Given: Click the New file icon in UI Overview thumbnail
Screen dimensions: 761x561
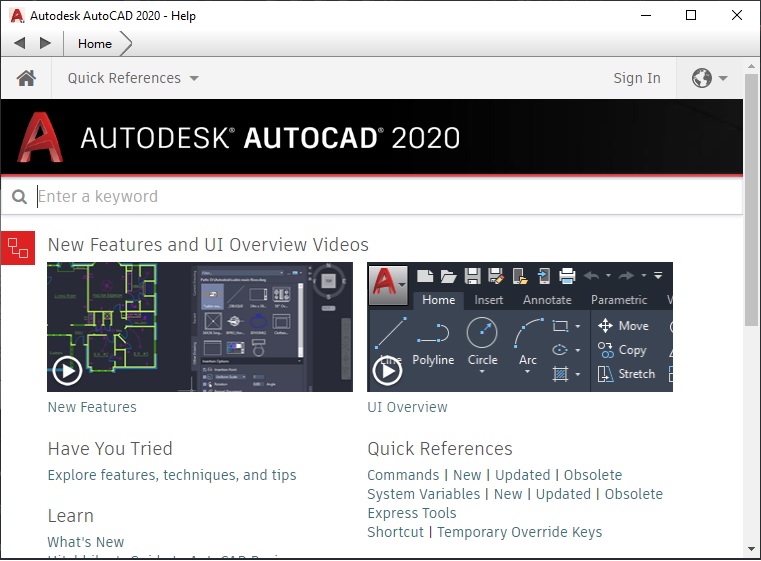Looking at the screenshot, I should 425,276.
